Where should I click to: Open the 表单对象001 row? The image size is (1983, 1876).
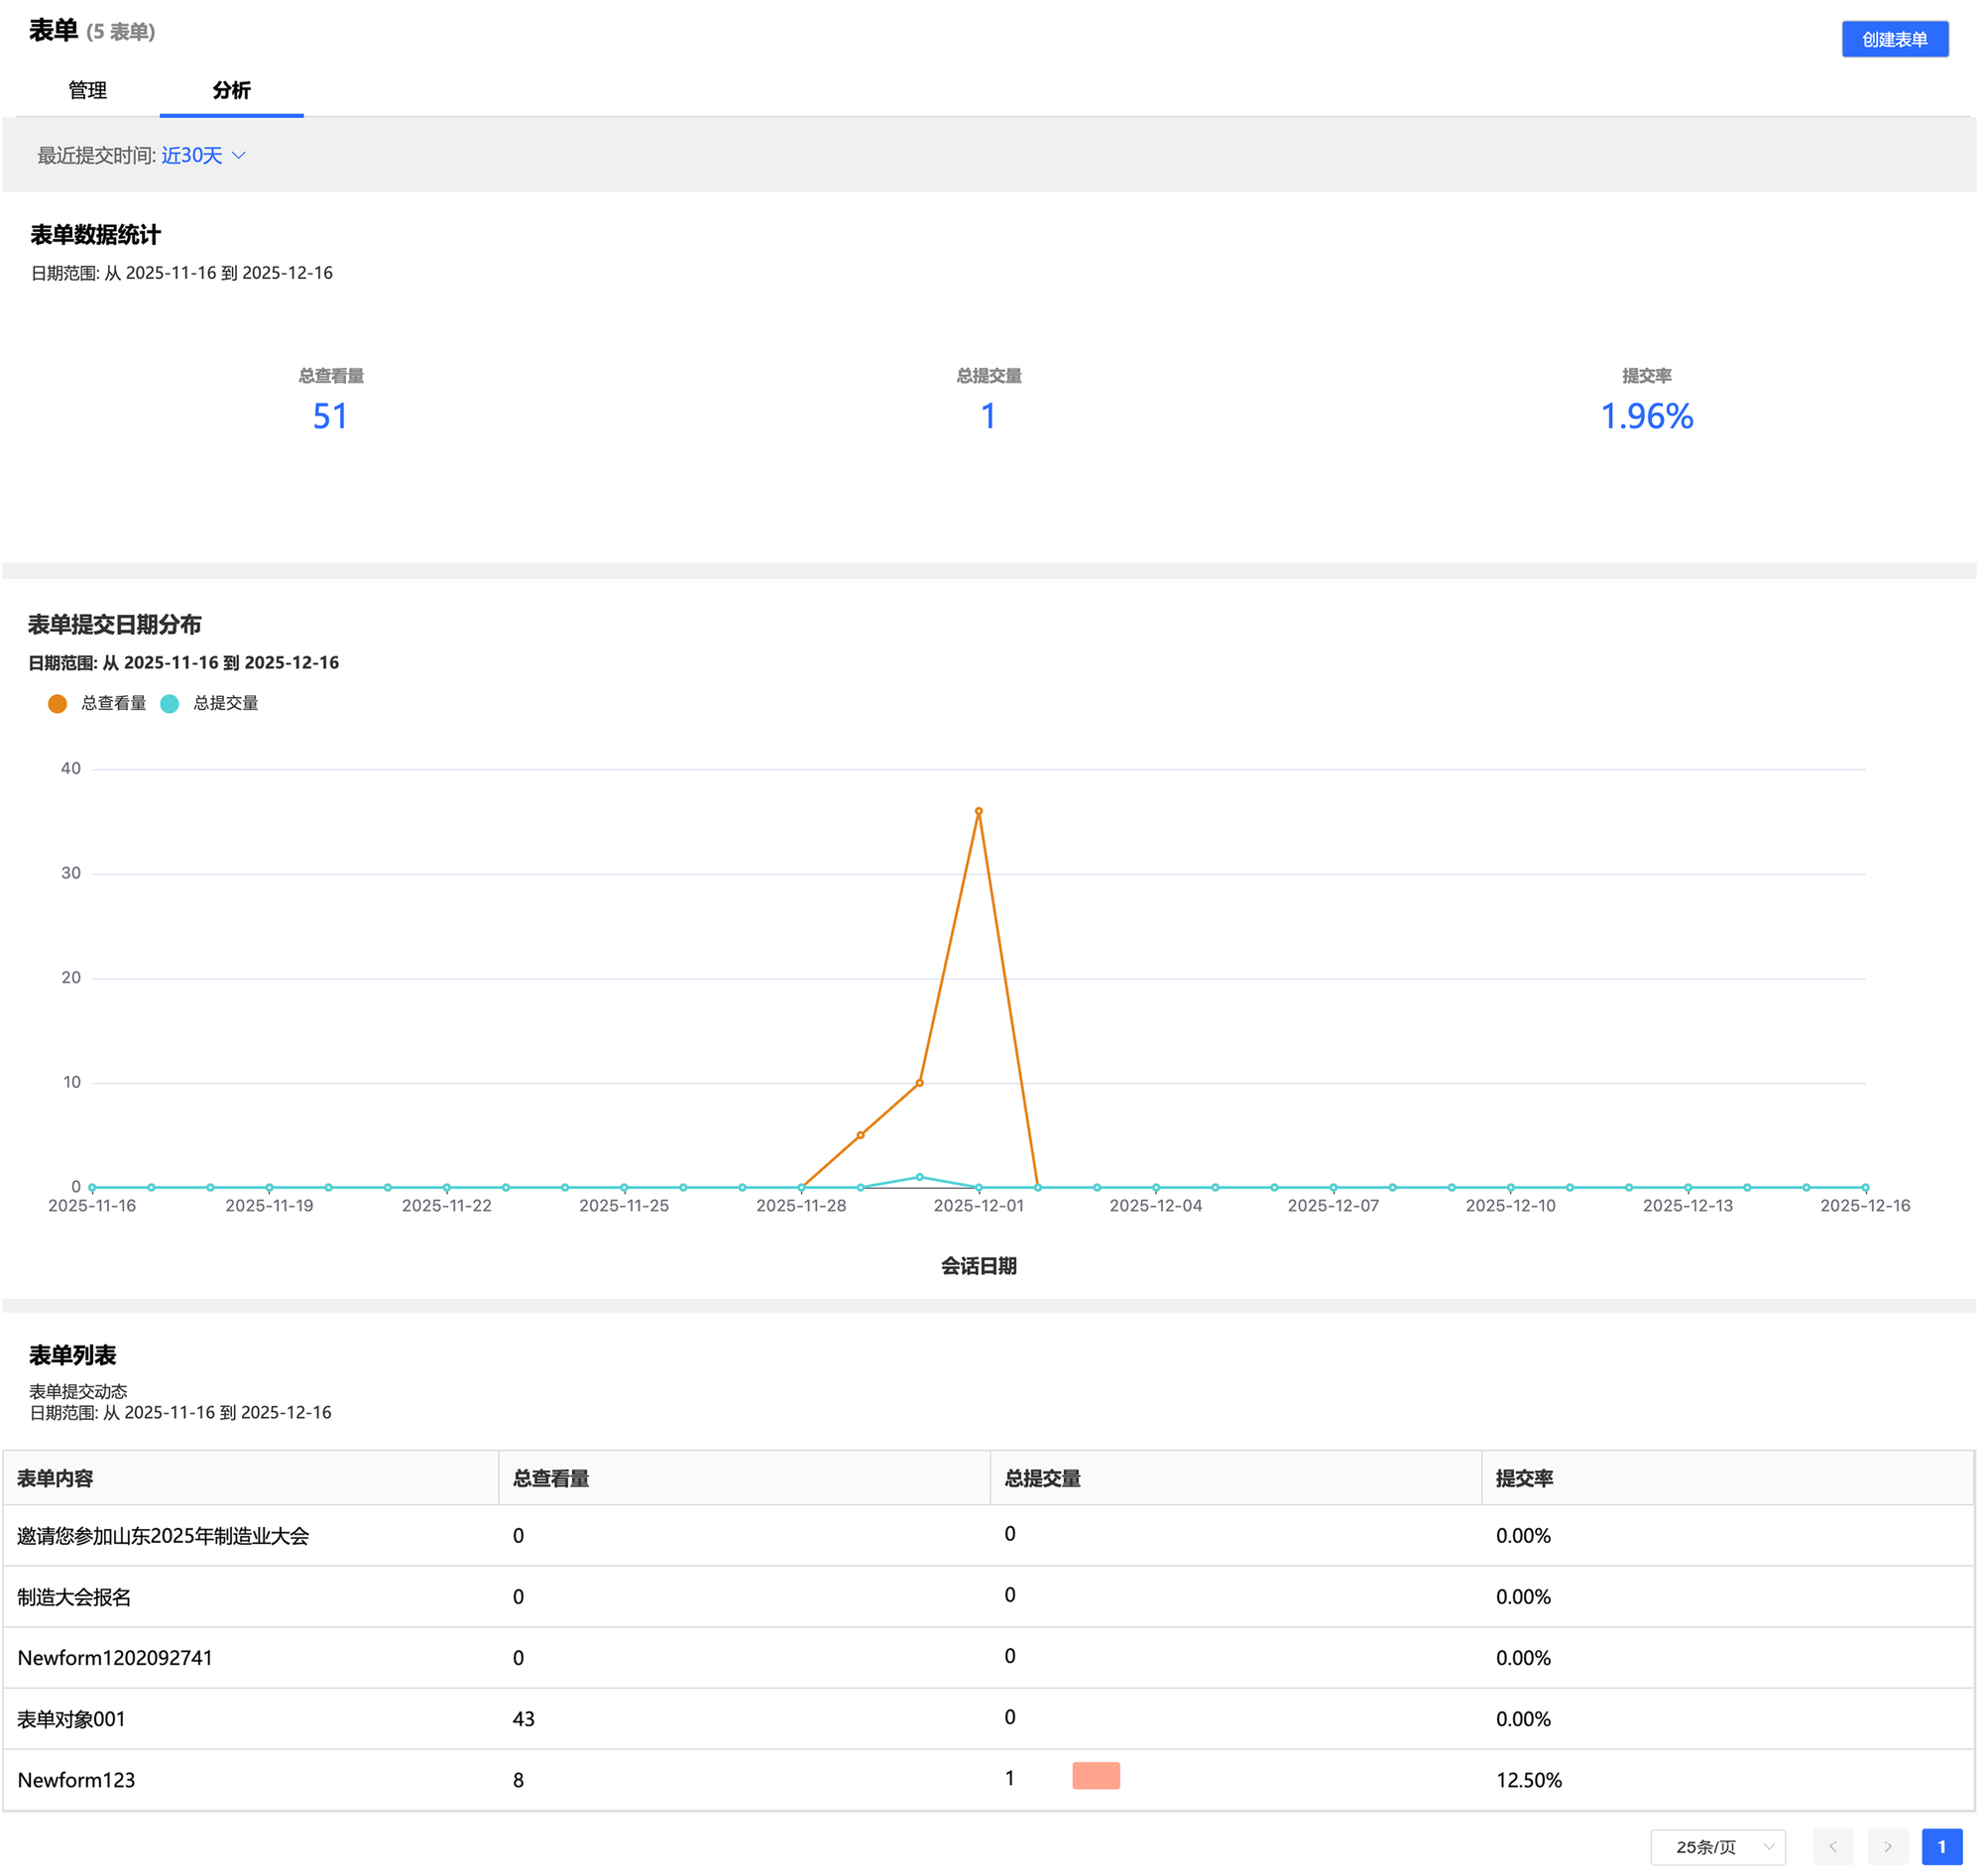point(71,1718)
